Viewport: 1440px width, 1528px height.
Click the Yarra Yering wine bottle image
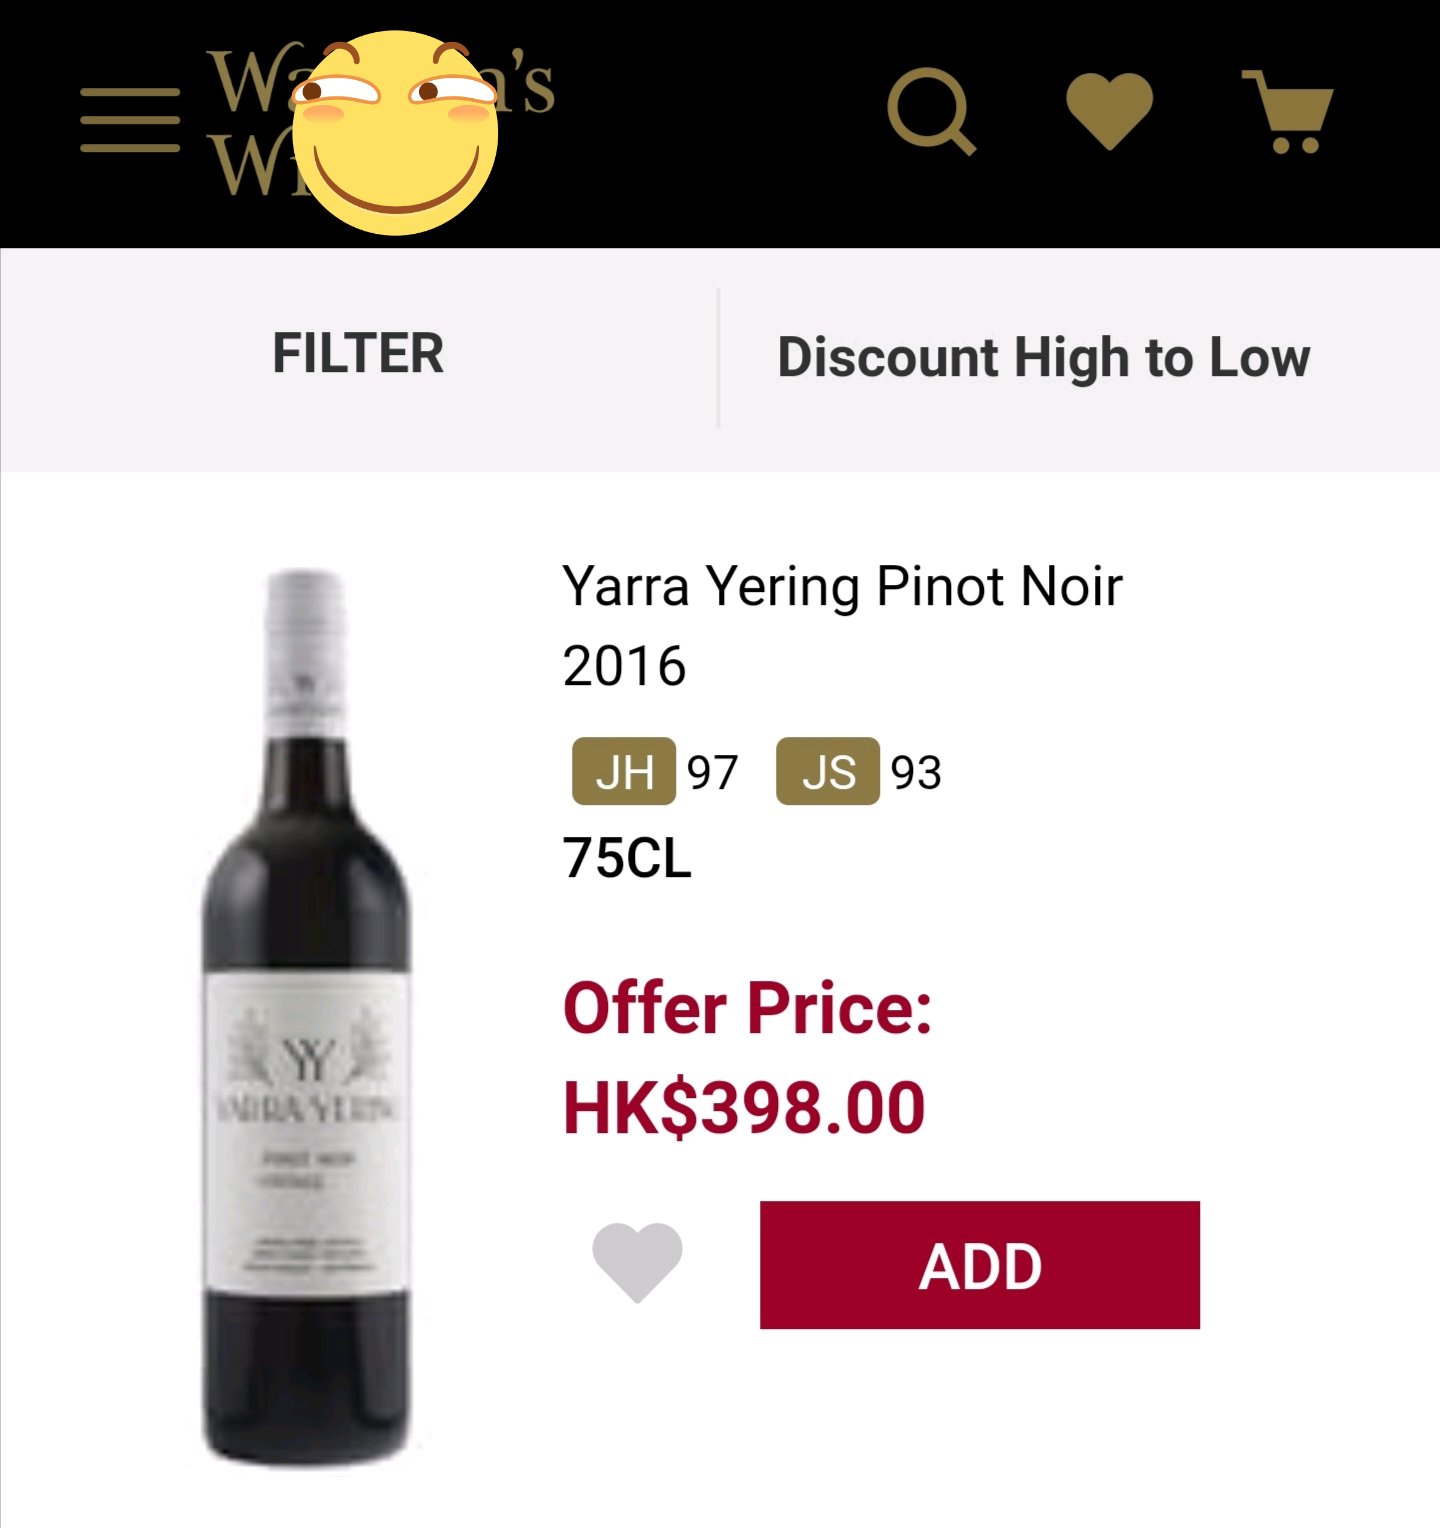[307, 1018]
